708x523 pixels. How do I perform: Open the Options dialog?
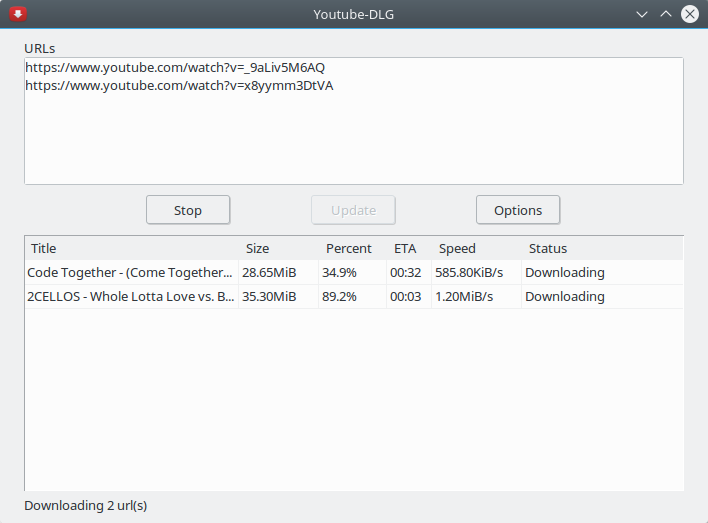(x=518, y=210)
